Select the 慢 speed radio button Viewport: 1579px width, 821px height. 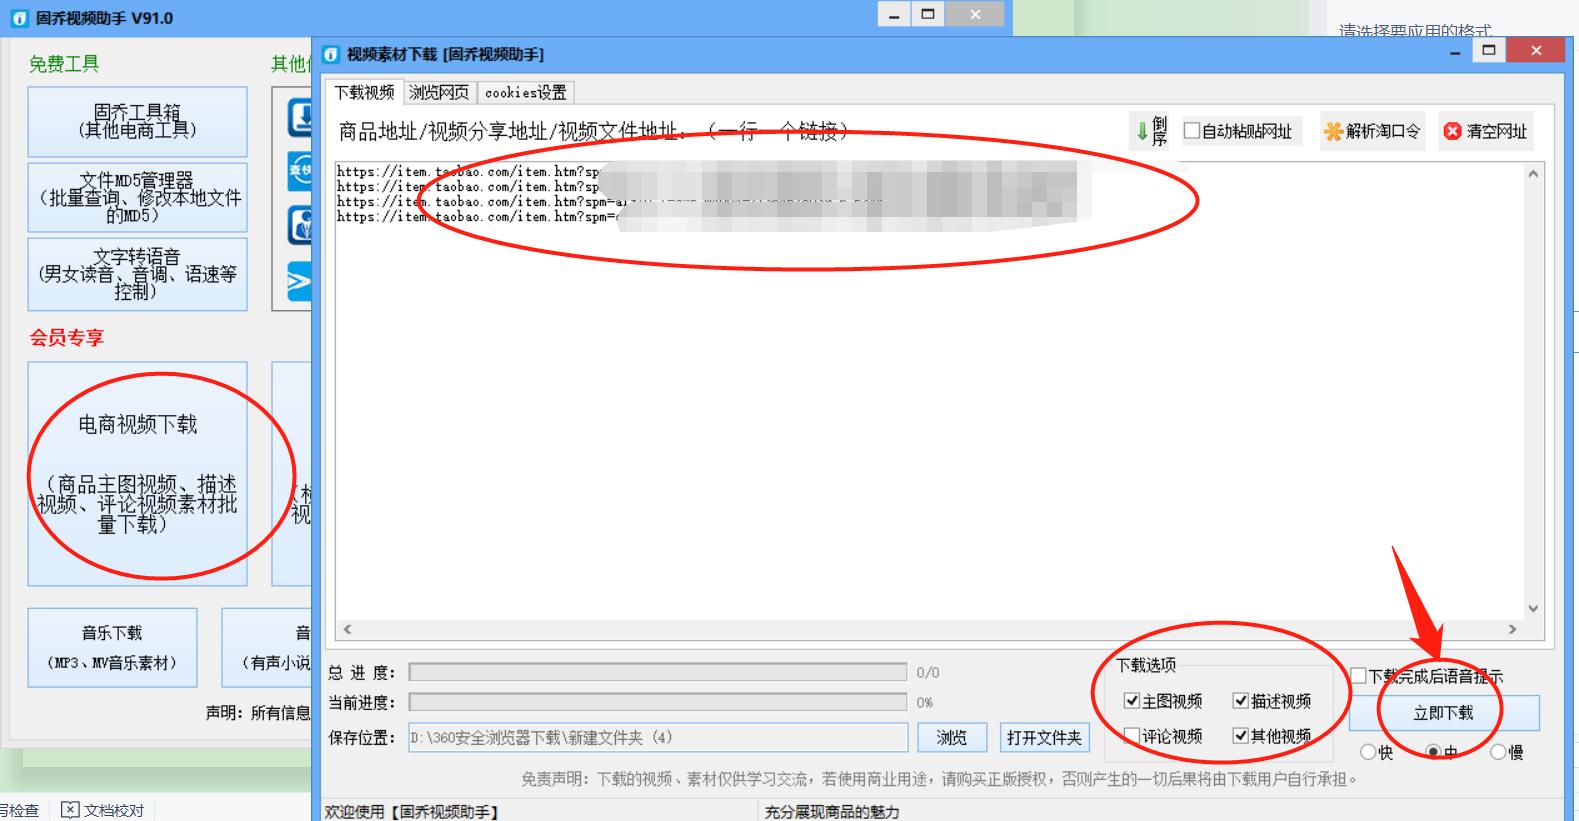point(1498,752)
